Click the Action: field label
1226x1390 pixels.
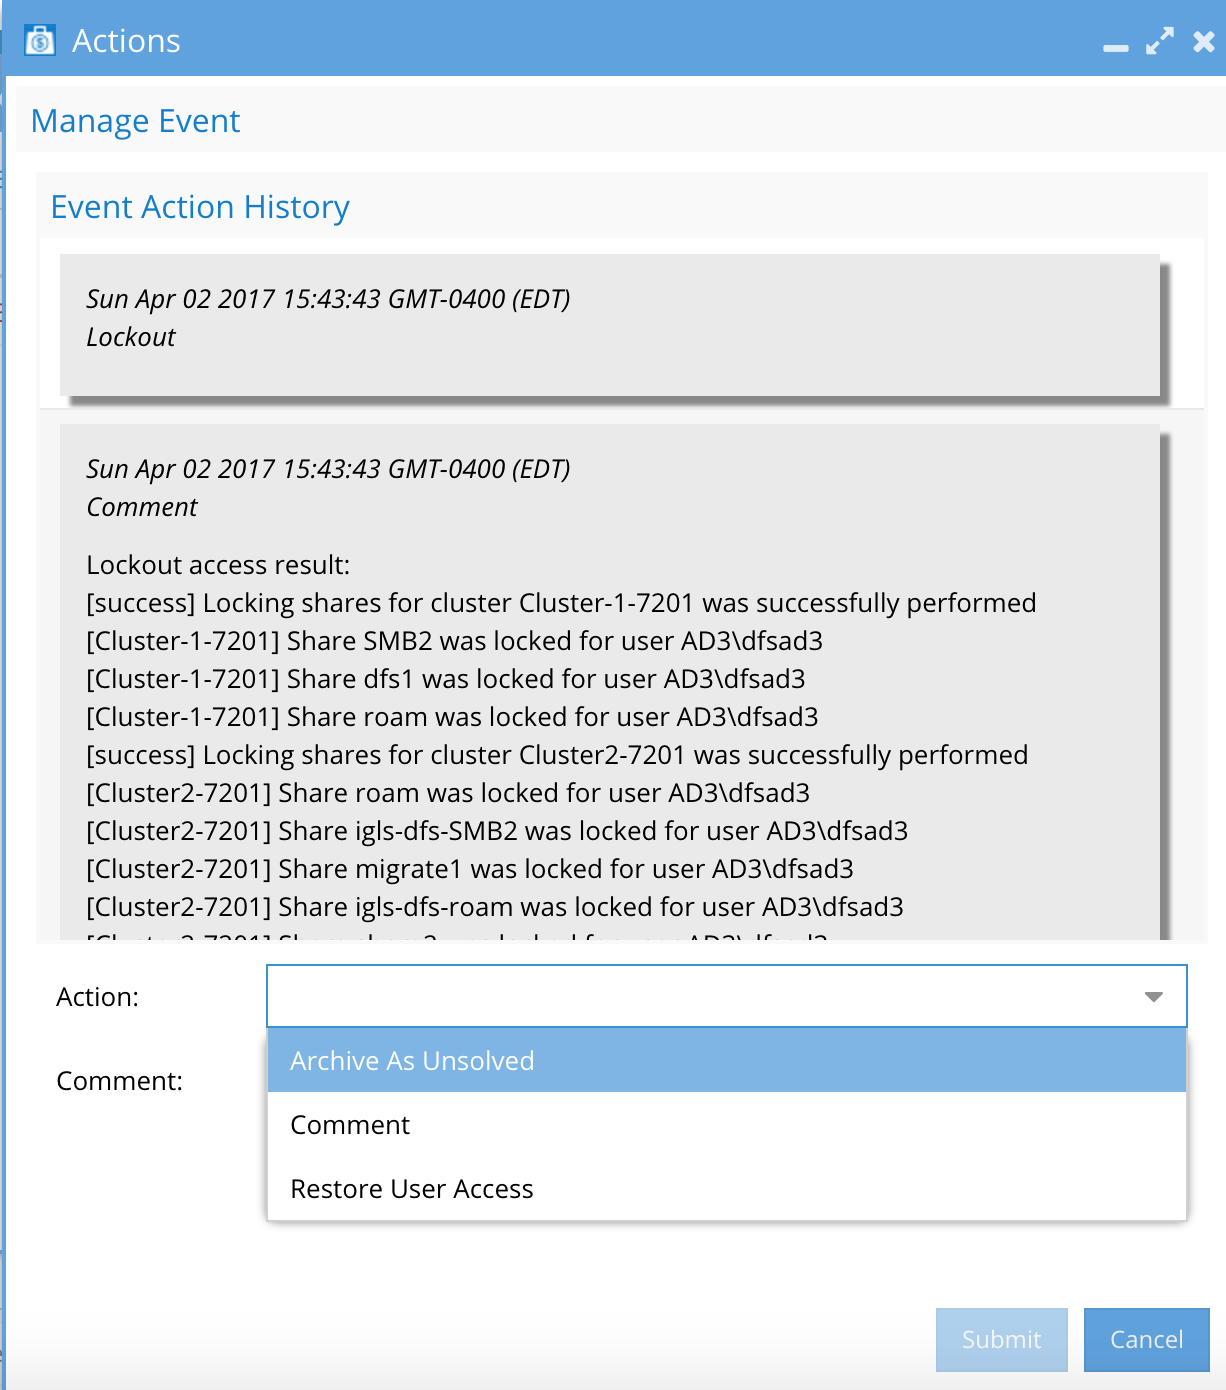(98, 997)
